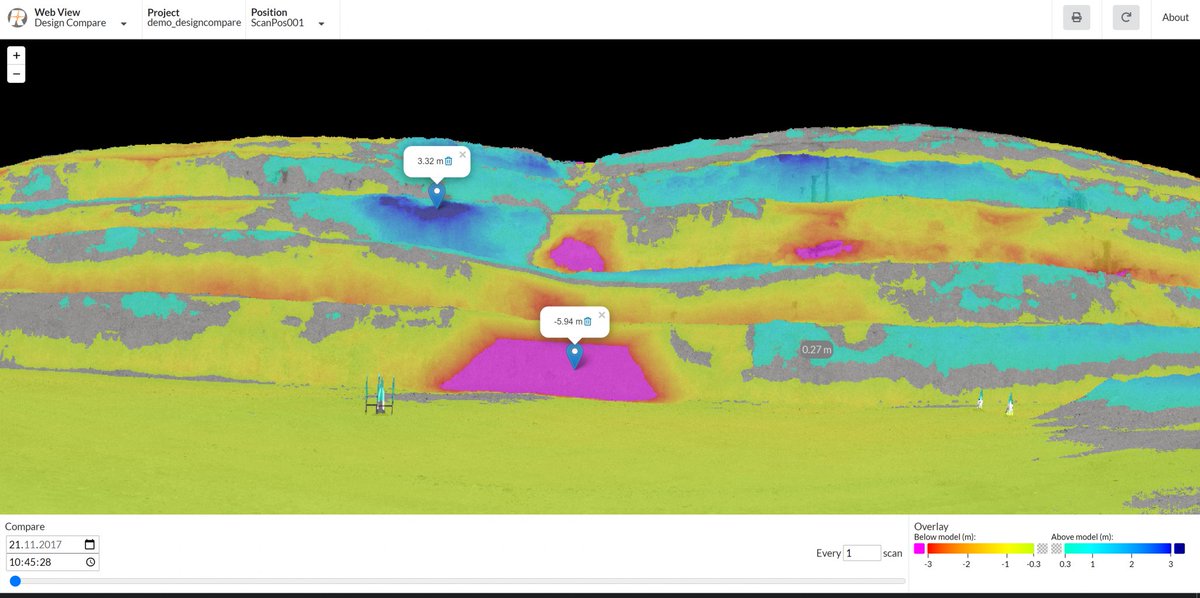
Task: Select the Position ScanPos001 header
Action: 276,12
